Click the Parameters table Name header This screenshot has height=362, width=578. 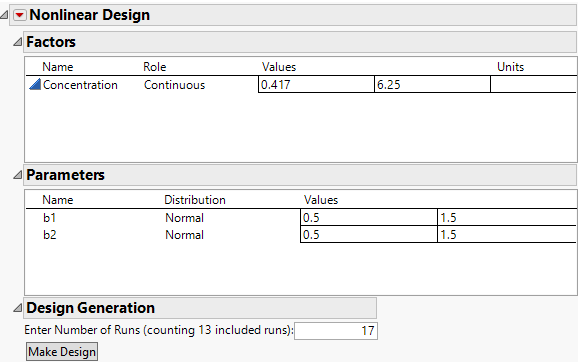click(x=58, y=200)
